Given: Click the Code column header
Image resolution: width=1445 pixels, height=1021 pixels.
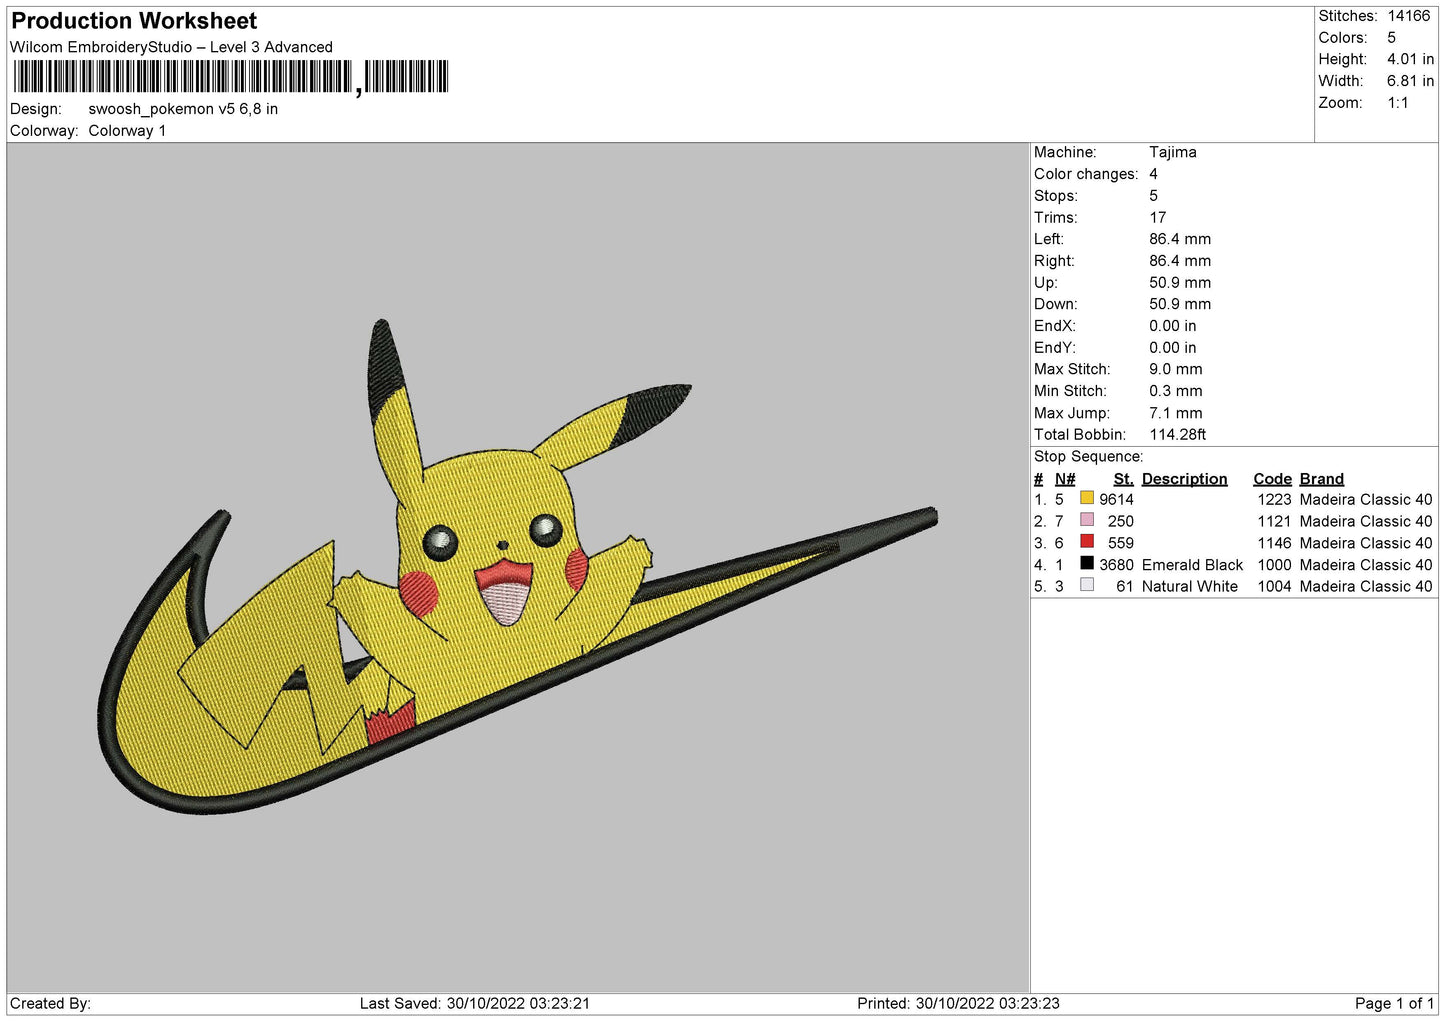Looking at the screenshot, I should click(1272, 479).
